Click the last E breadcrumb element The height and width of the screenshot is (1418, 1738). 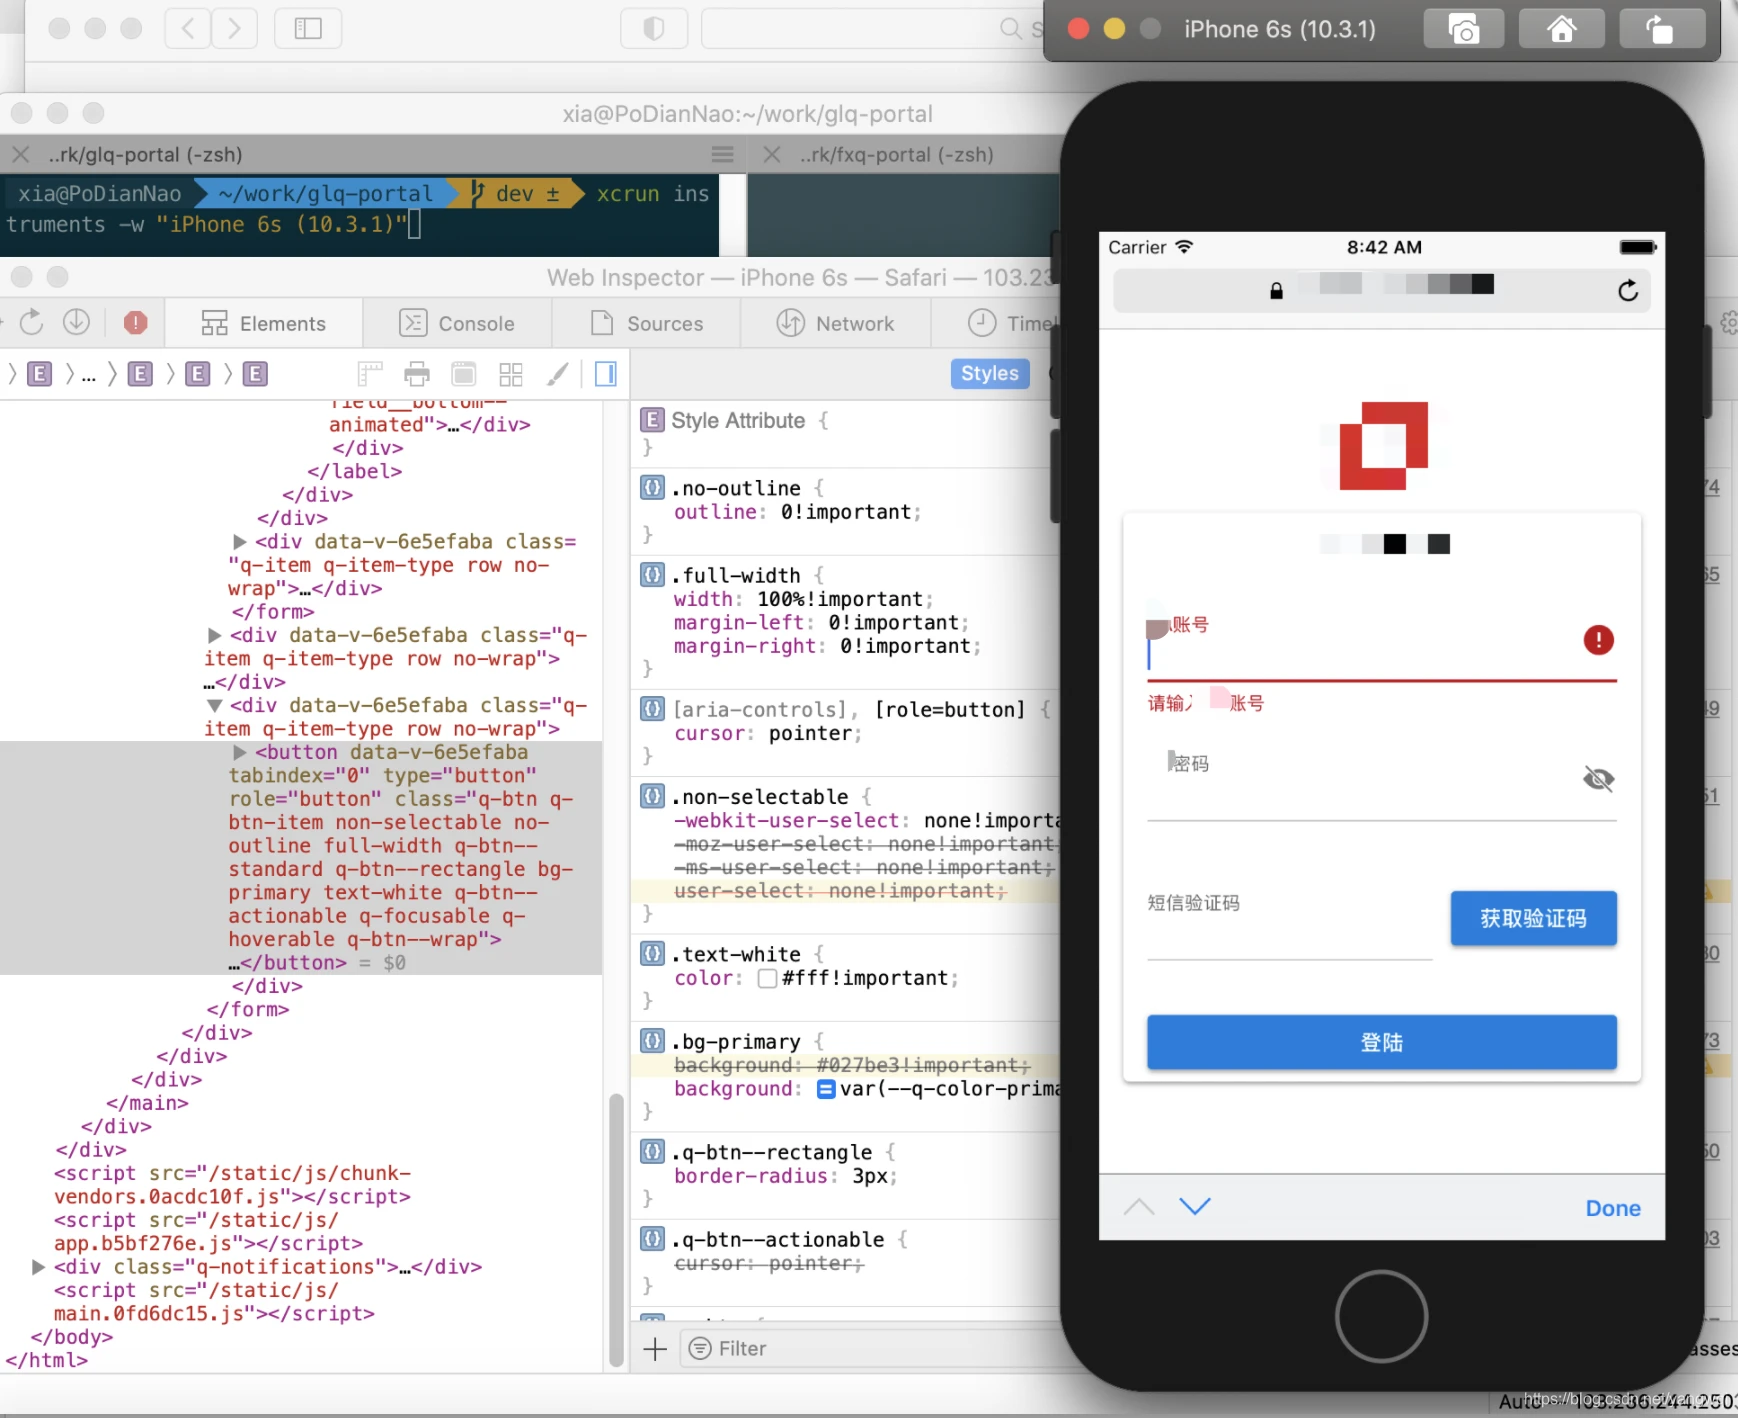(x=255, y=374)
